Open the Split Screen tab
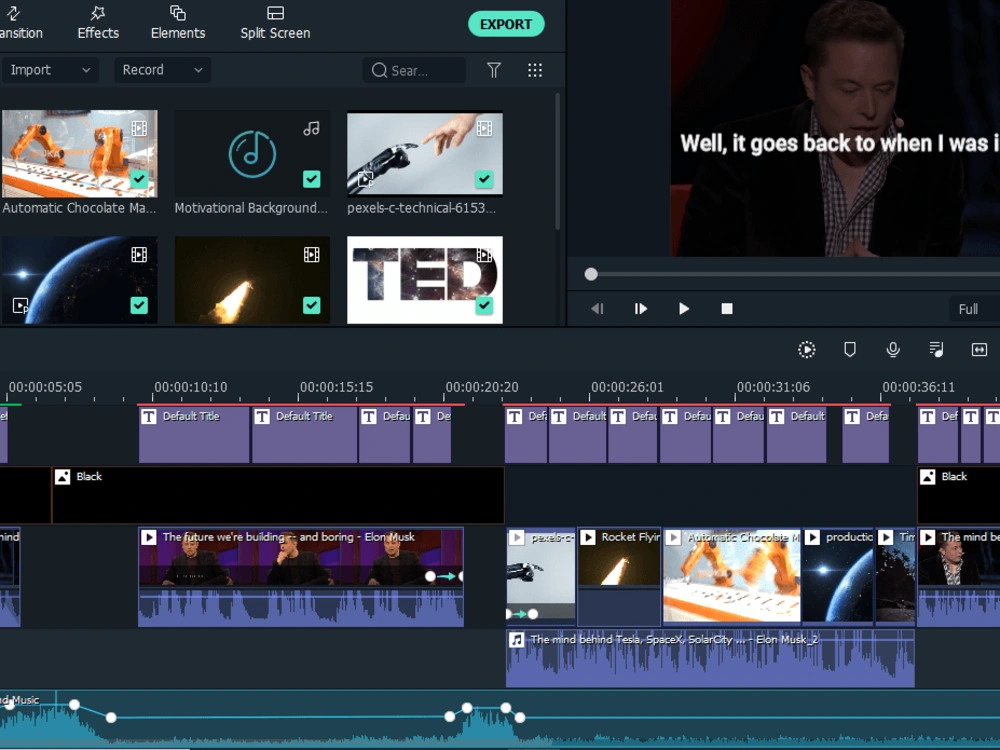The height and width of the screenshot is (750, 1000). [275, 23]
